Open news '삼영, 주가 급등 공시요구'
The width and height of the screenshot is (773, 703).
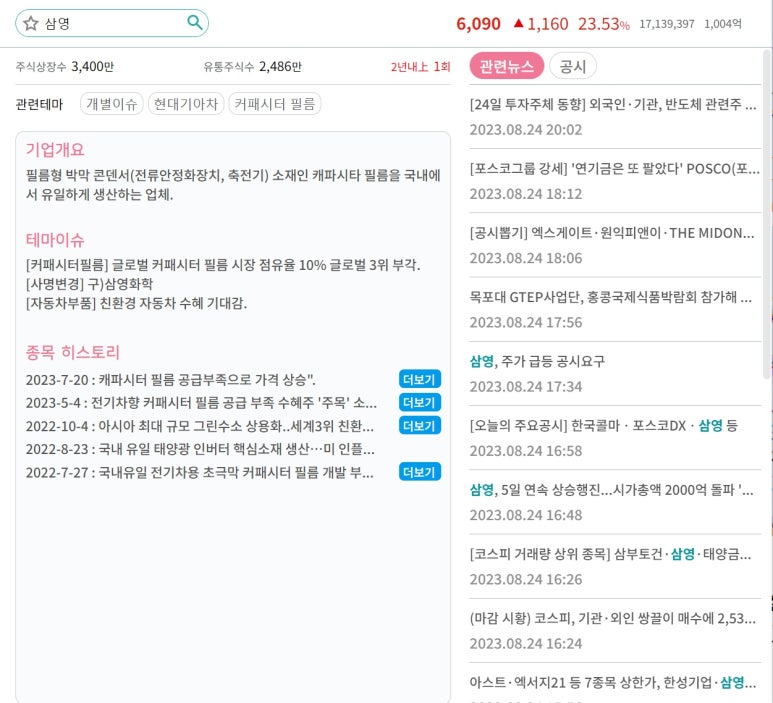point(537,361)
